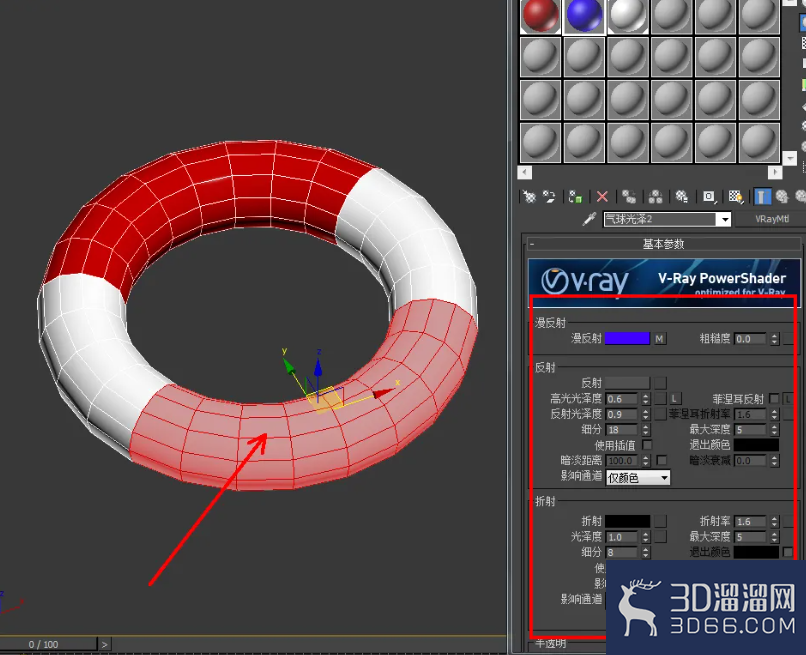The height and width of the screenshot is (655, 806).
Task: Click the blue 漫反射 color swatch
Action: tap(627, 338)
